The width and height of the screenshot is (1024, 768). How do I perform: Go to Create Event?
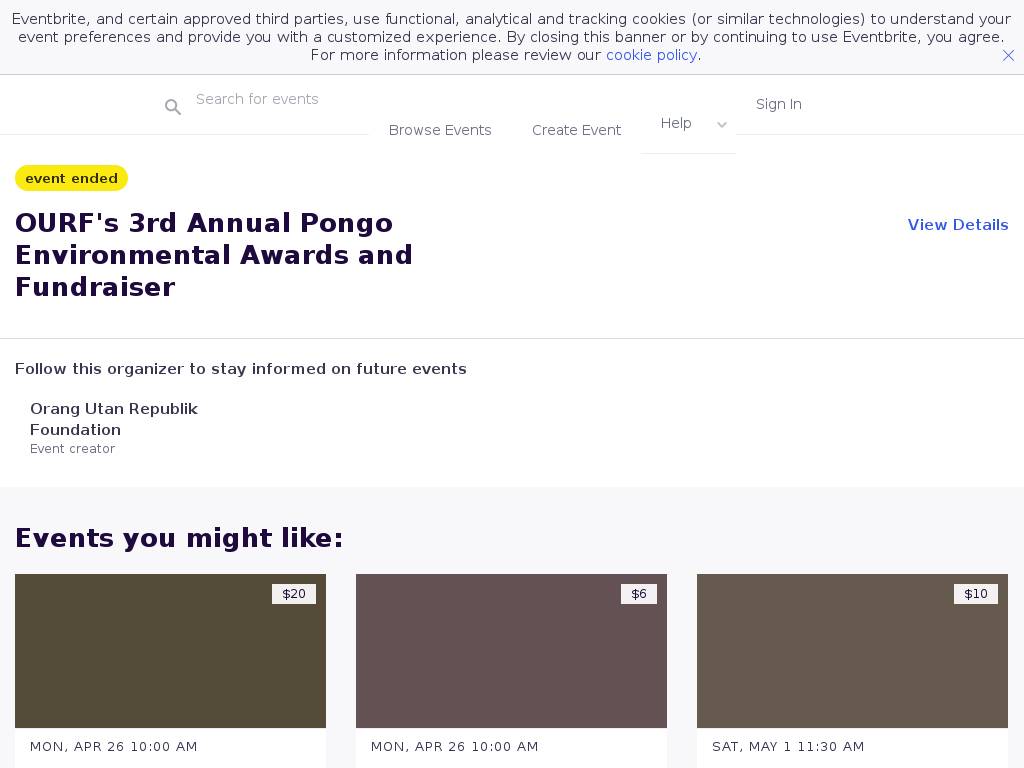pyautogui.click(x=576, y=130)
